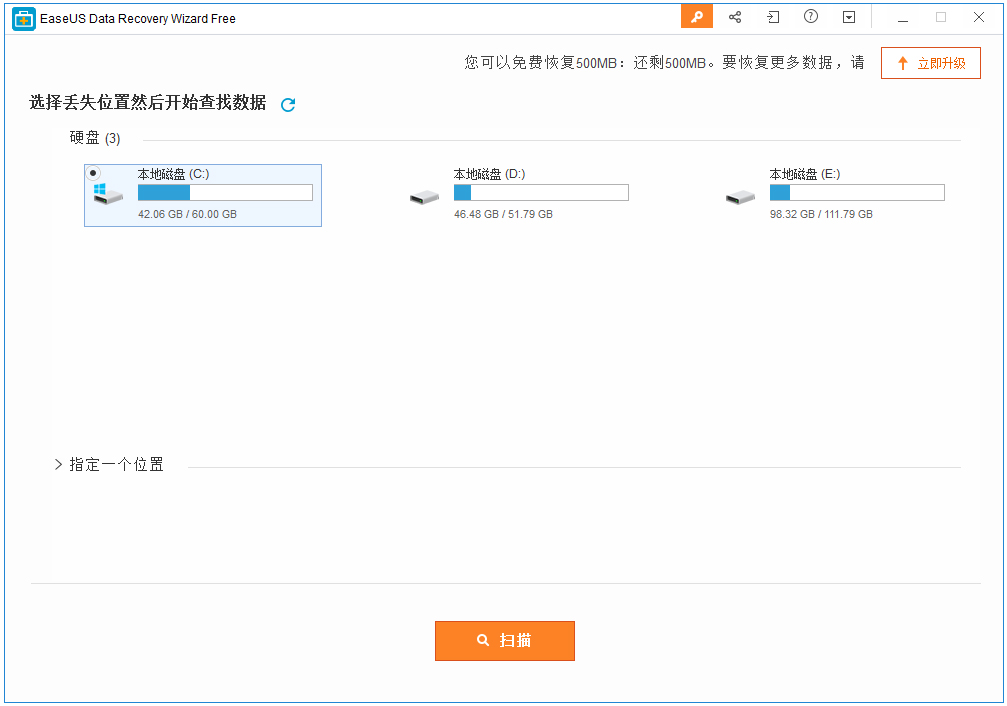Click the EaseUS app logo icon
This screenshot has width=1007, height=706.
24,19
